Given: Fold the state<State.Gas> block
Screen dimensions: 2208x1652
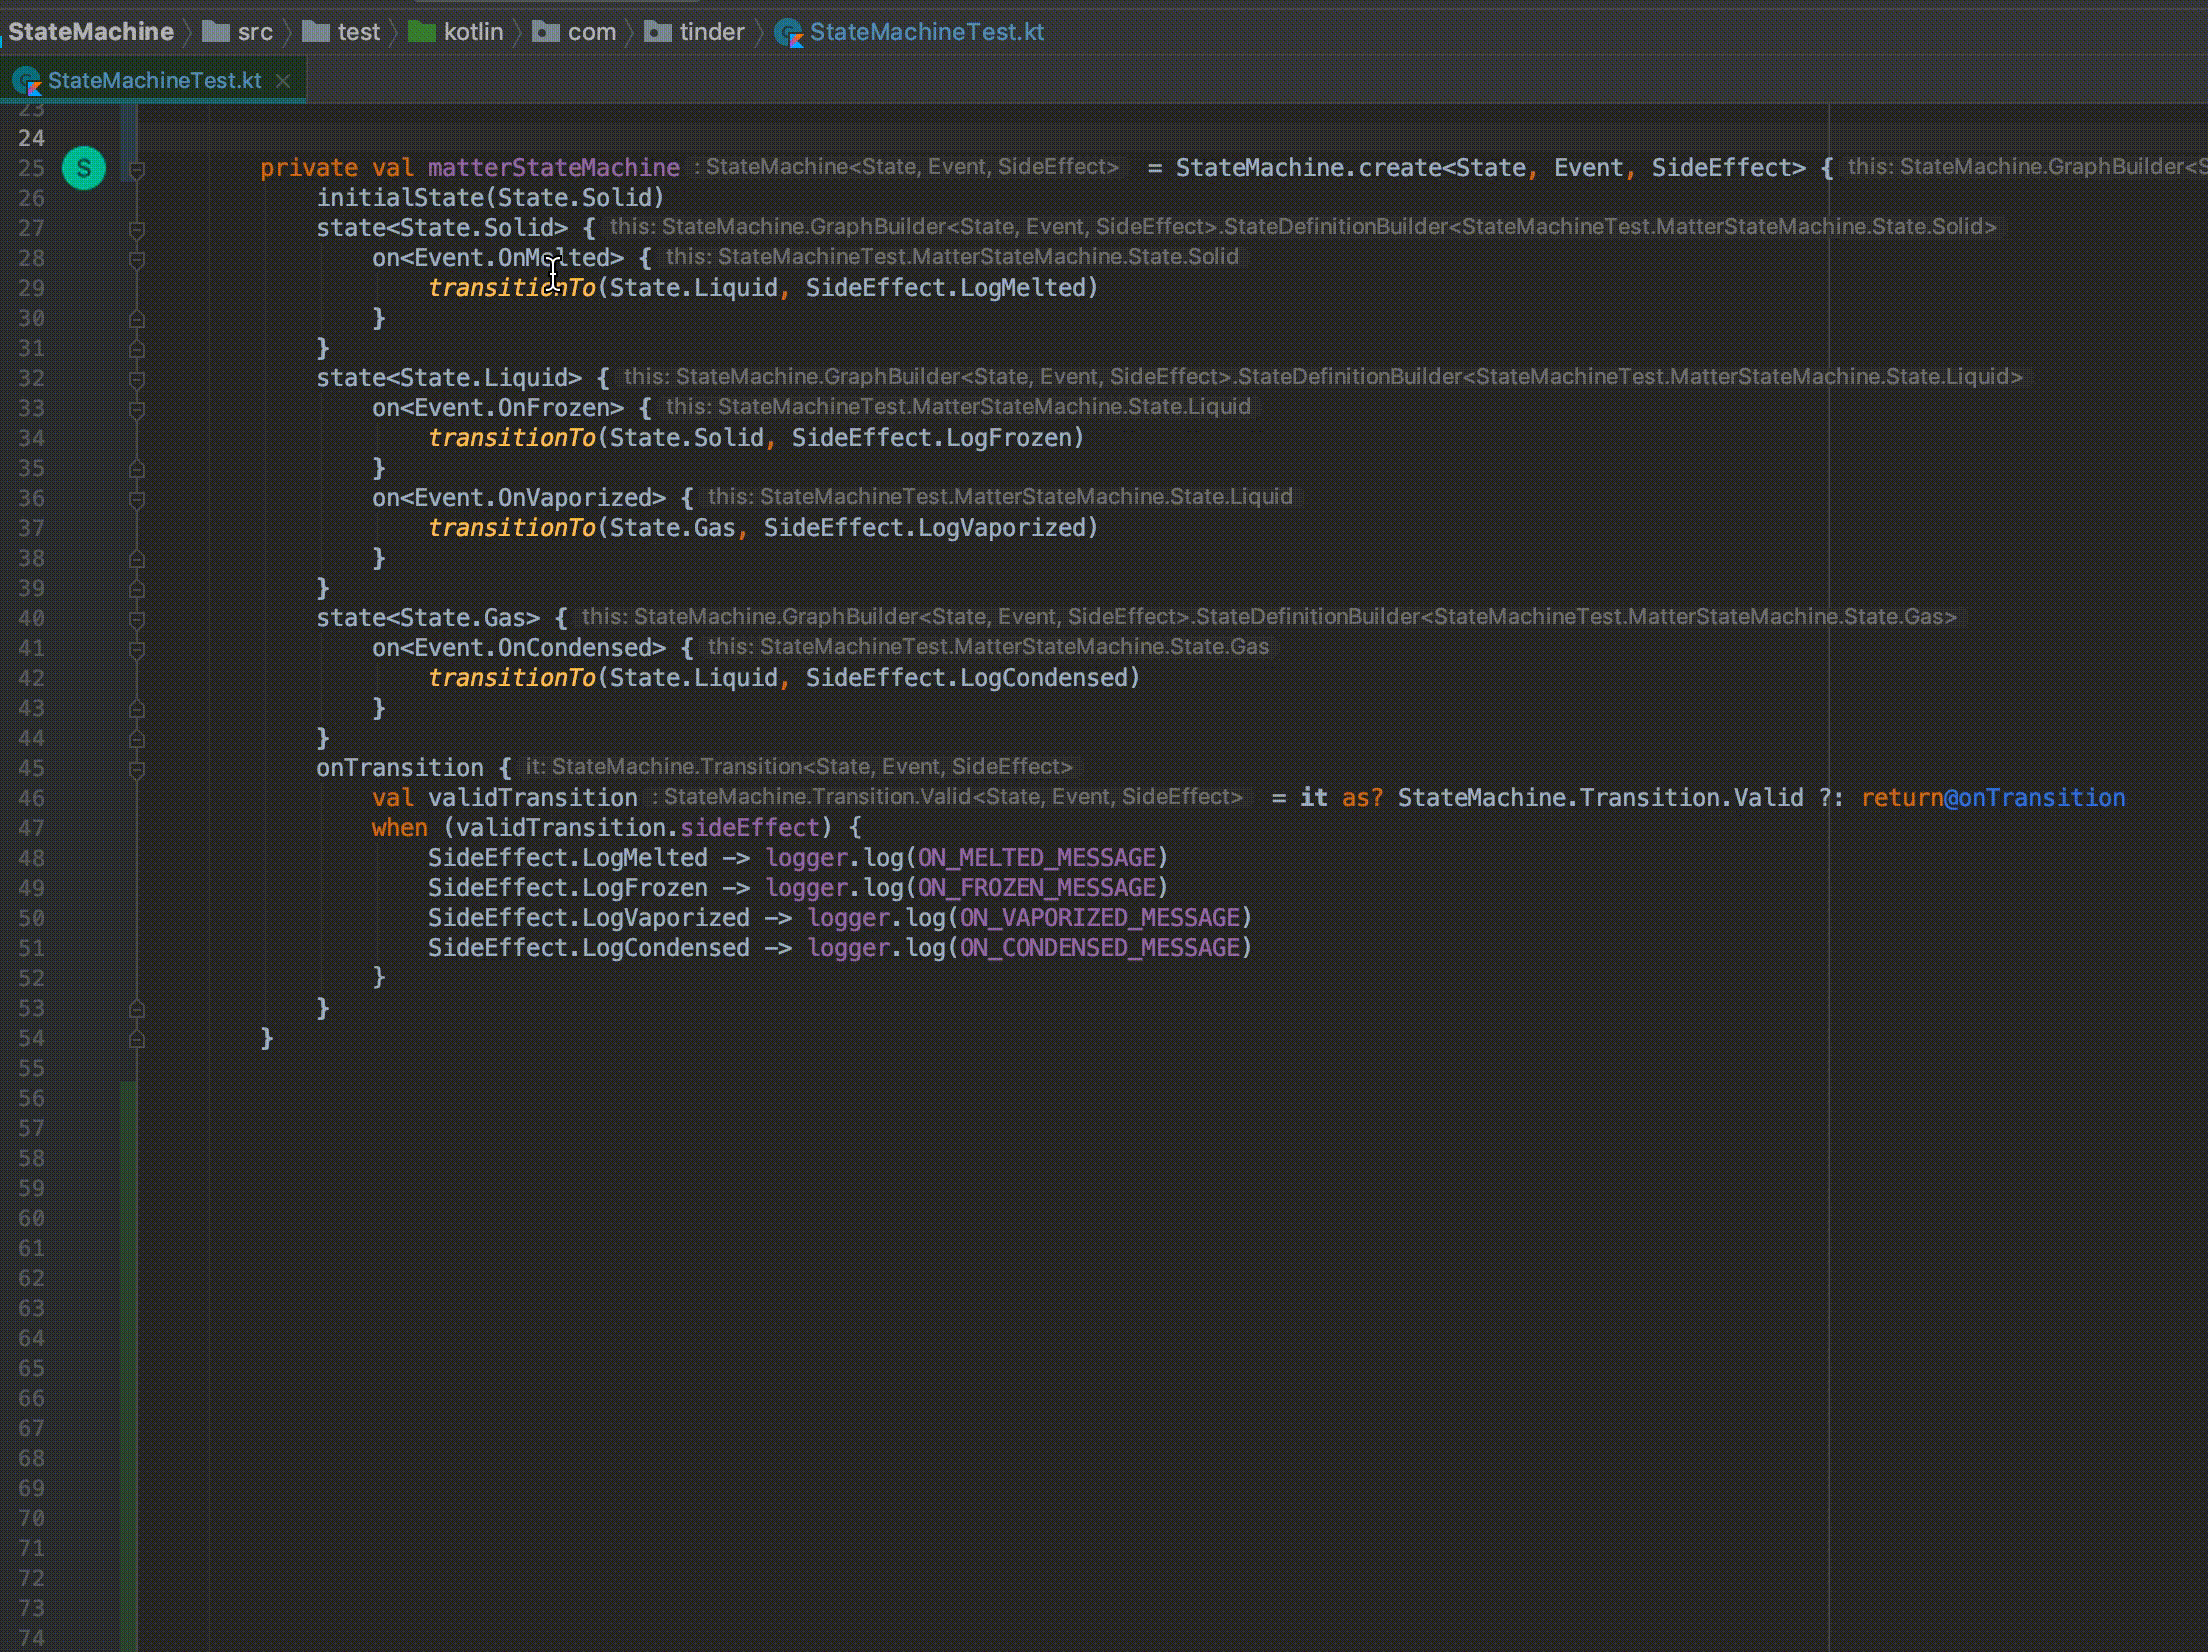Looking at the screenshot, I should pos(137,620).
